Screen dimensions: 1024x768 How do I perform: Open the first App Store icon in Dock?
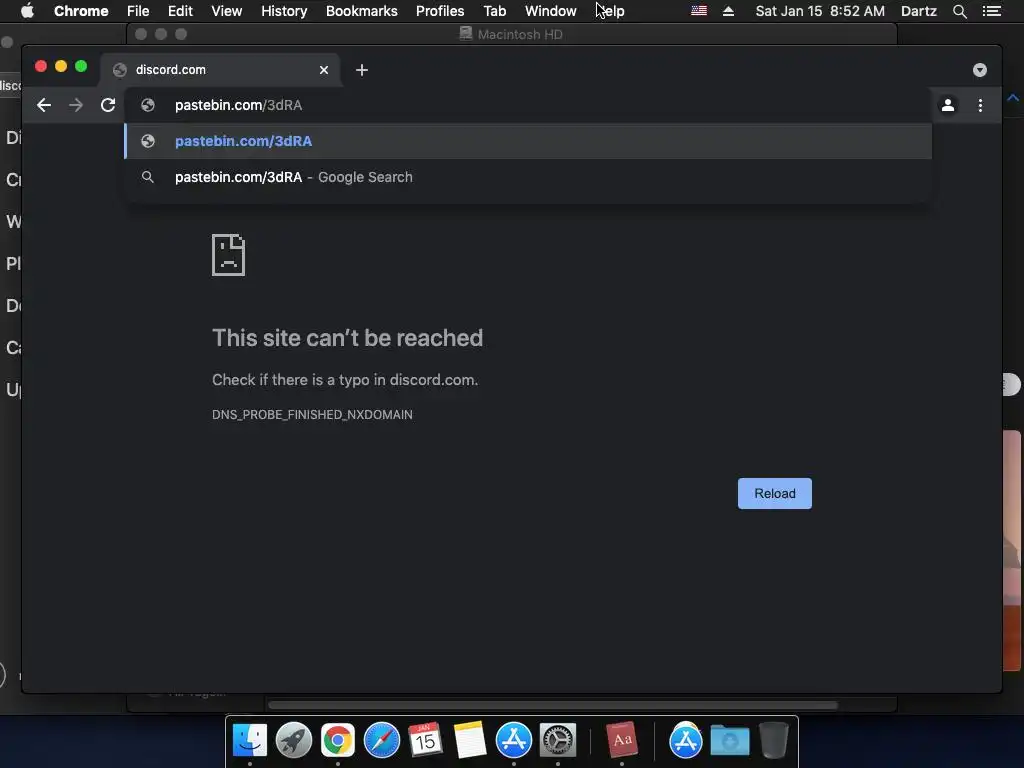coord(514,740)
